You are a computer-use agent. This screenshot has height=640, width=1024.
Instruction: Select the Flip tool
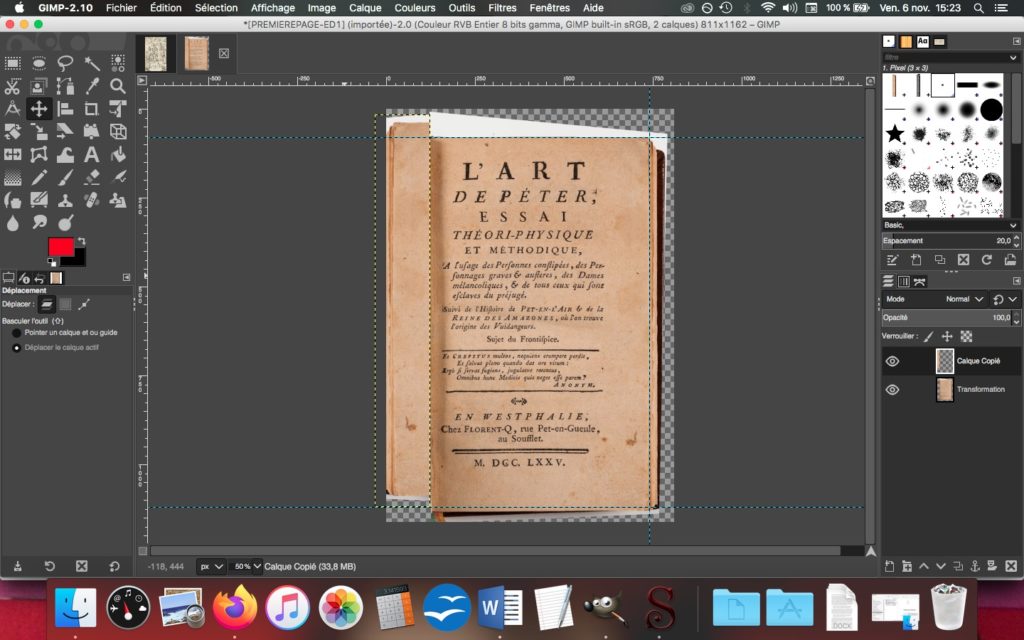(12, 154)
